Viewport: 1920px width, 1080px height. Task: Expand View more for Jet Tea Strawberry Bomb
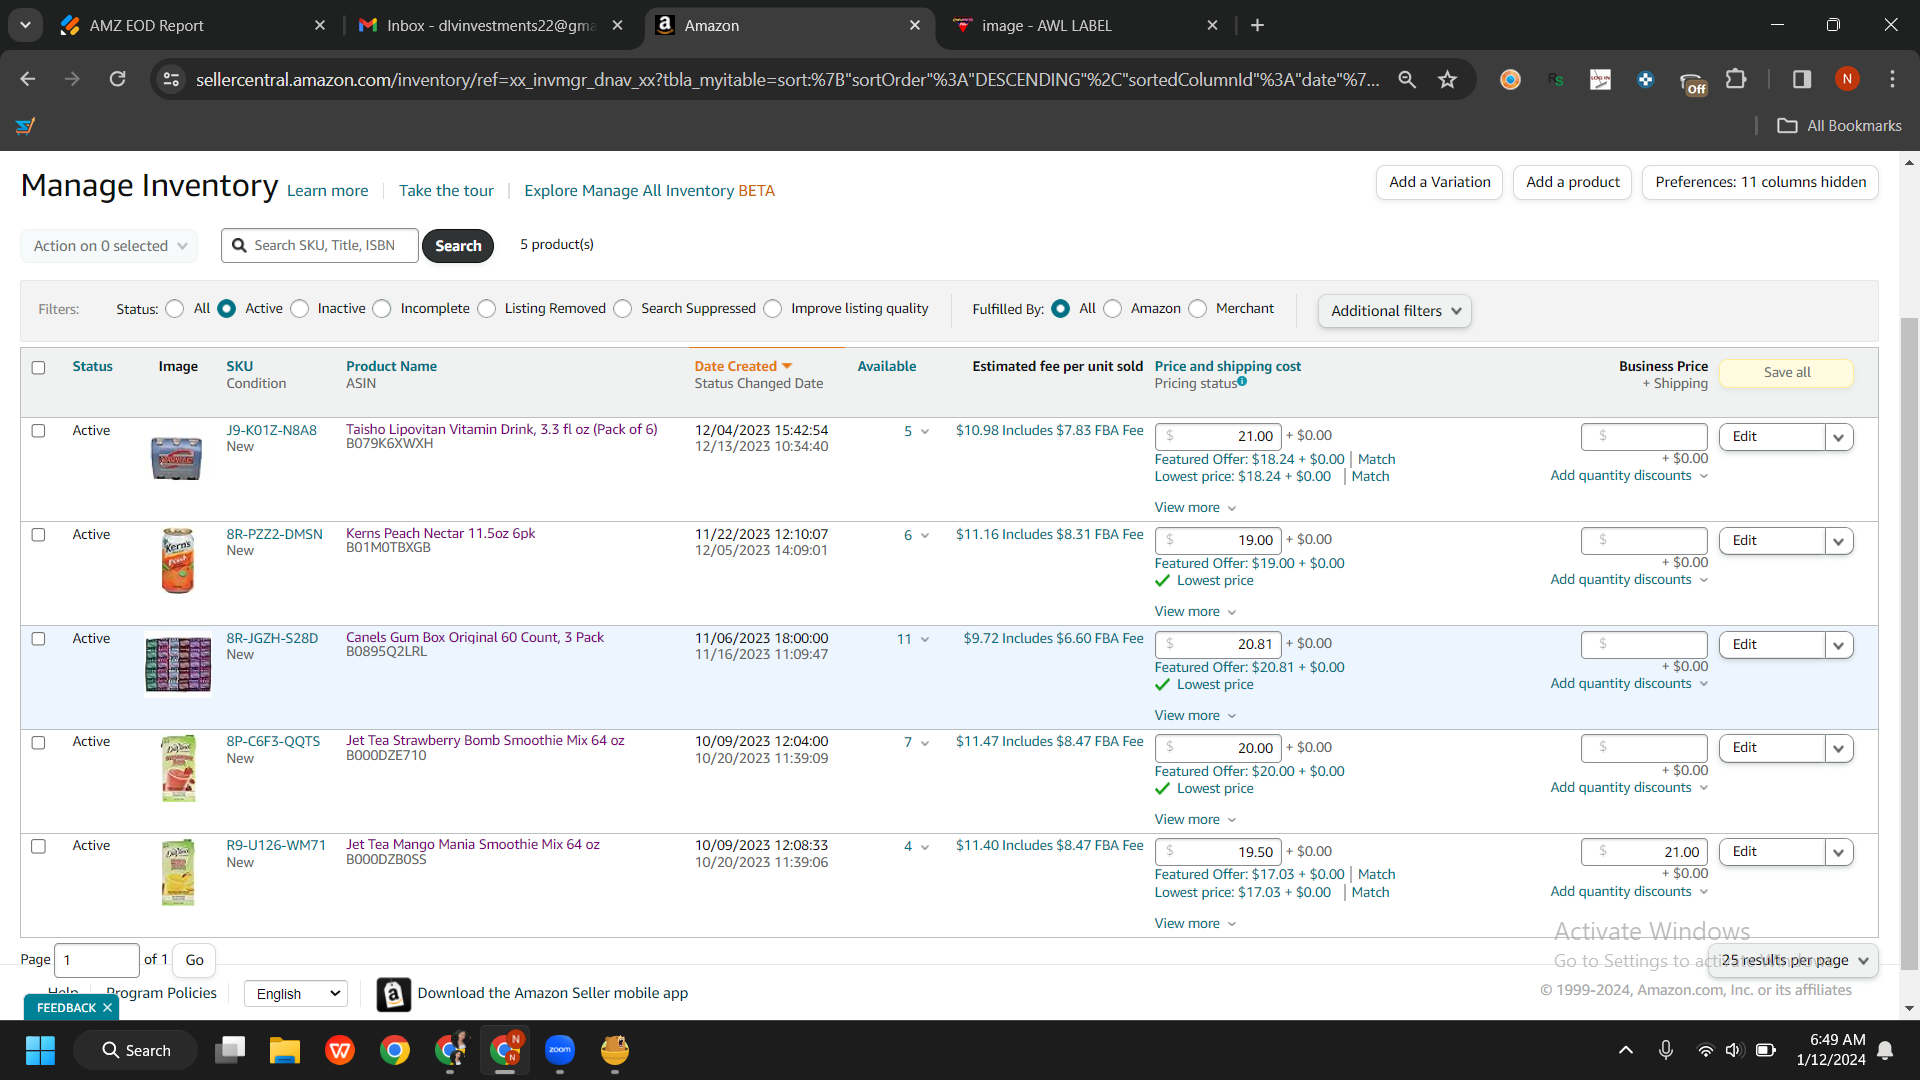click(x=1195, y=820)
